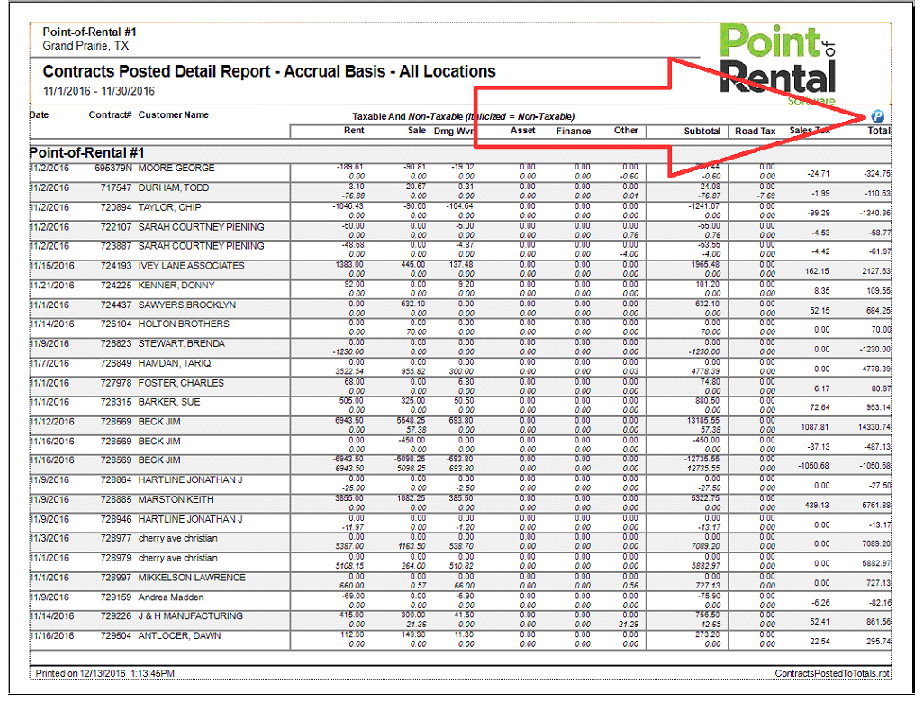Select customer SAWYERS, BROOKLYN
The image size is (921, 705).
coord(187,305)
